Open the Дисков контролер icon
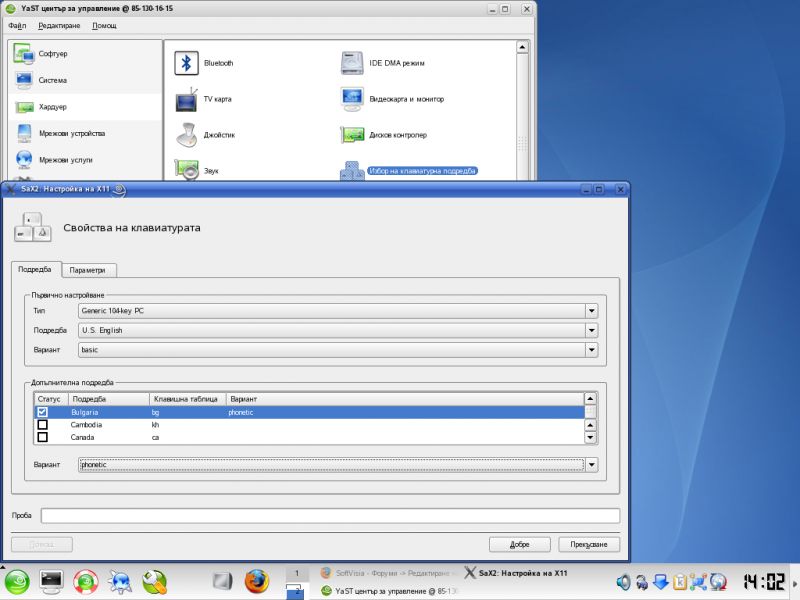 [352, 135]
